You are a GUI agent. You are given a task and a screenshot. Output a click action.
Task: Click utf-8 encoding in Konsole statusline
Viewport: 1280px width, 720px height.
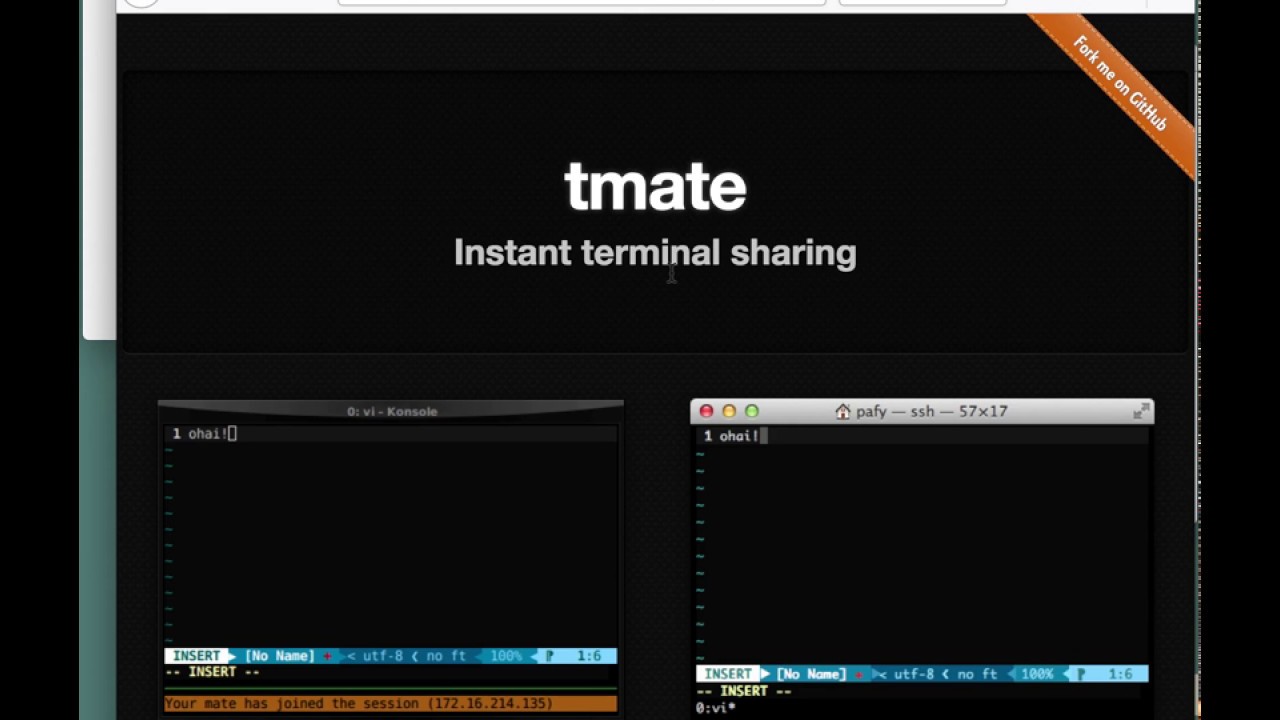click(382, 656)
